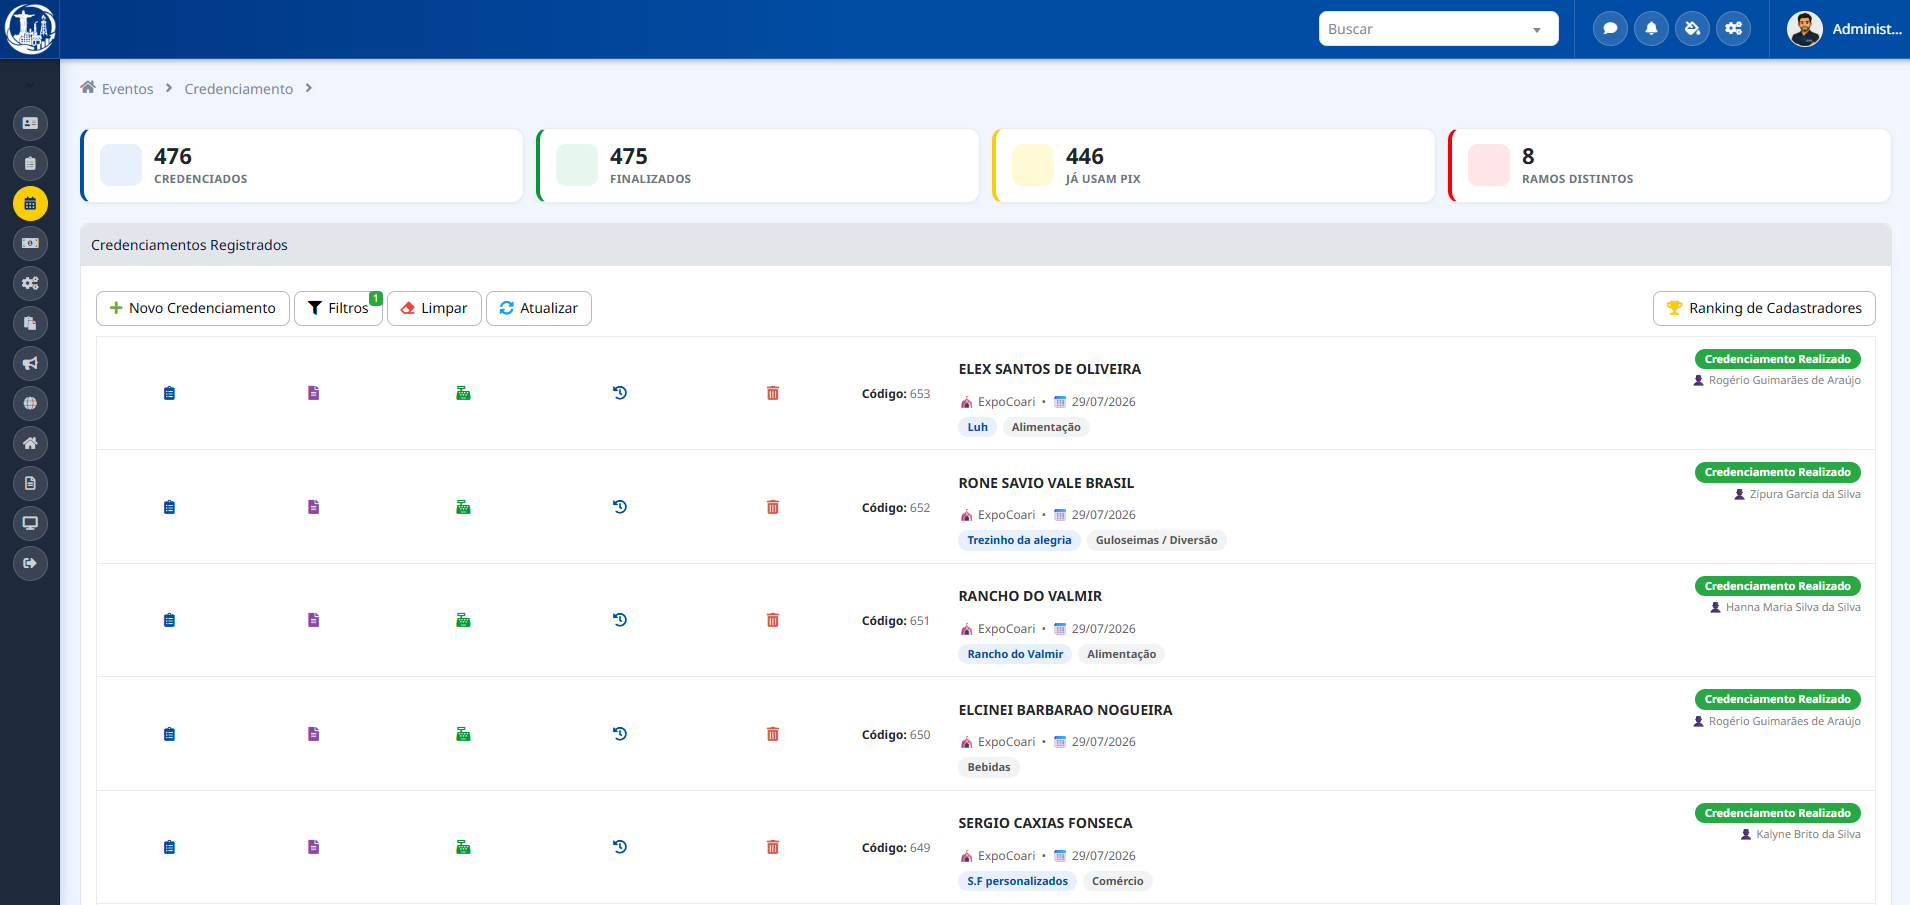This screenshot has height=905, width=1910.
Task: Click the user avatar picture
Action: pyautogui.click(x=1804, y=29)
